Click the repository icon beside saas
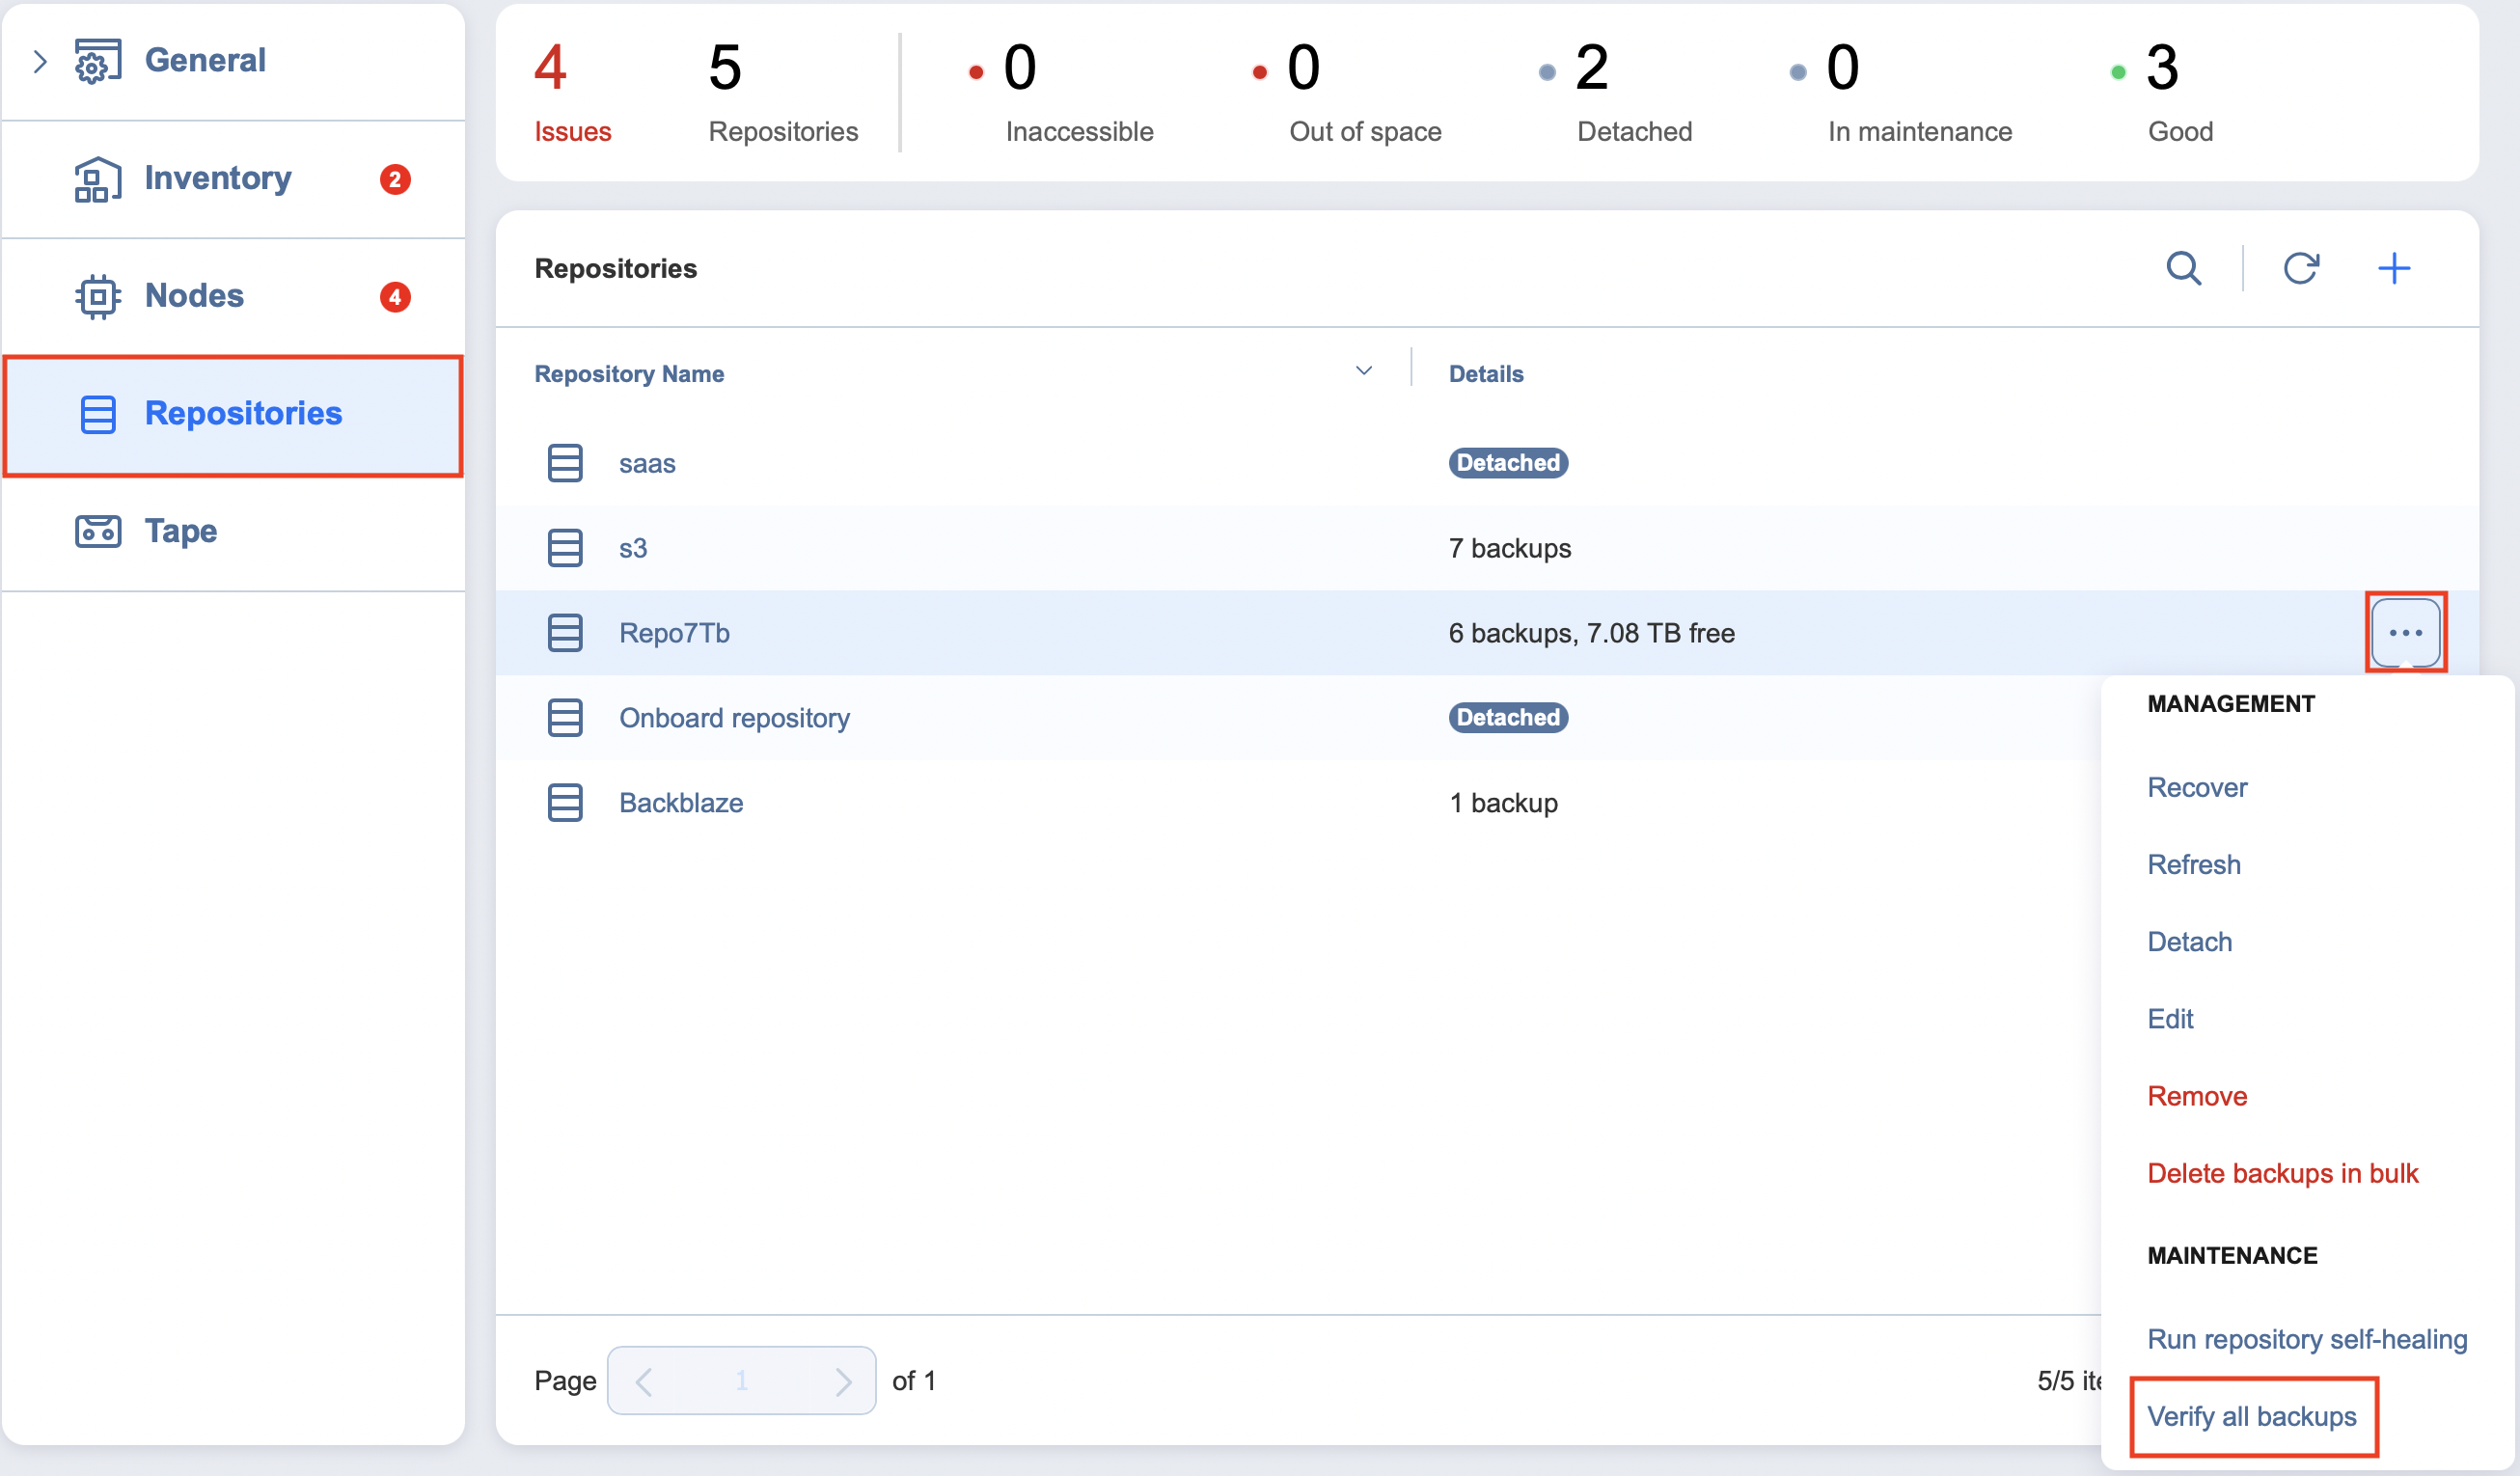 click(565, 463)
